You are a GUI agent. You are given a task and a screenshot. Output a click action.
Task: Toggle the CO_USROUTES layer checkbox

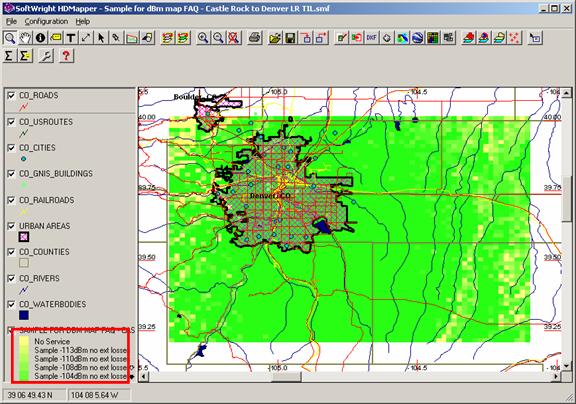[11, 122]
